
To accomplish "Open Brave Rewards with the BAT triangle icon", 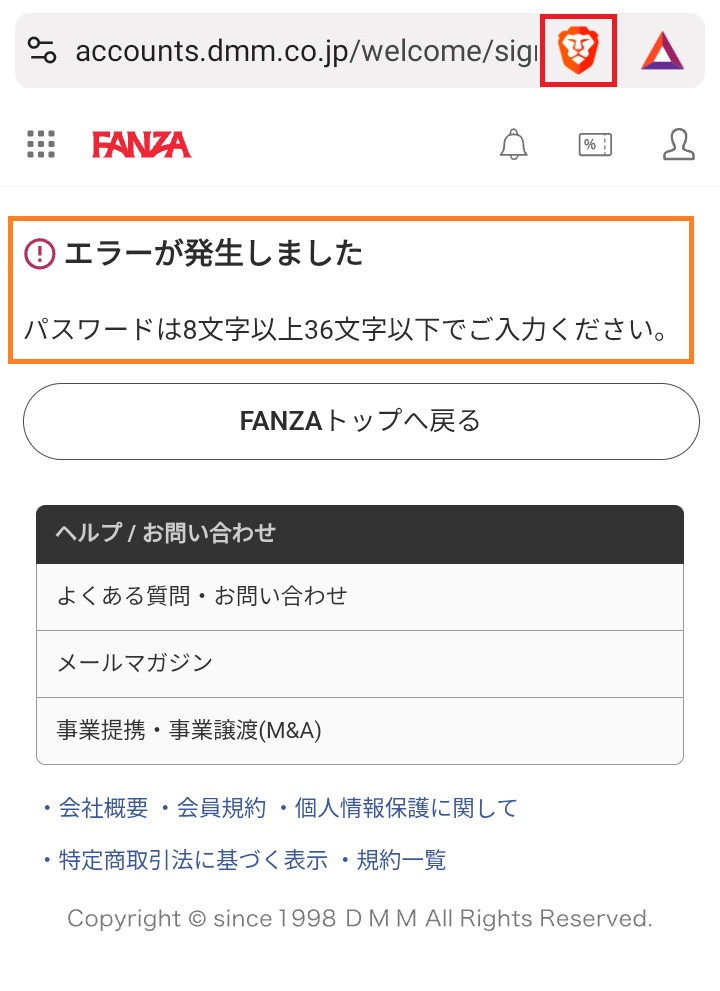I will click(x=663, y=50).
